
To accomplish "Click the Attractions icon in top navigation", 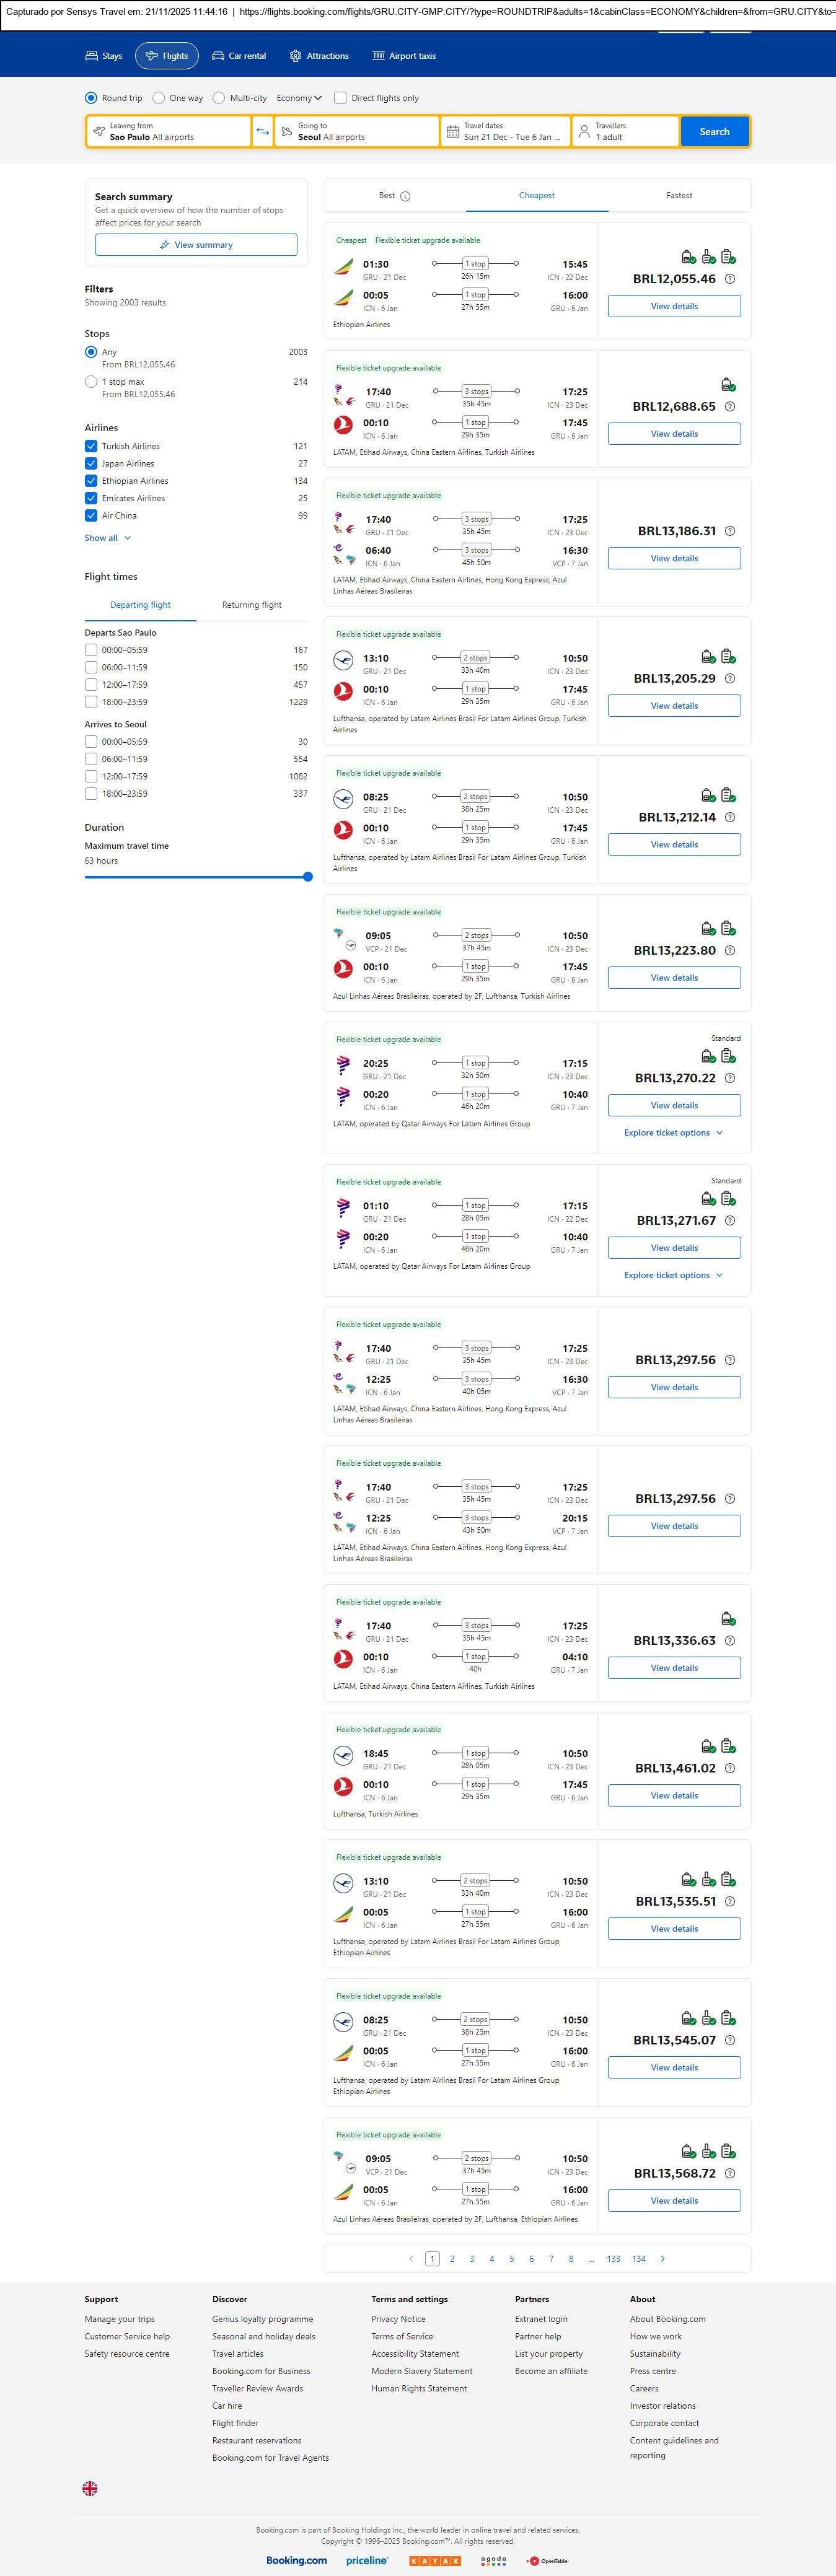I will click(295, 56).
